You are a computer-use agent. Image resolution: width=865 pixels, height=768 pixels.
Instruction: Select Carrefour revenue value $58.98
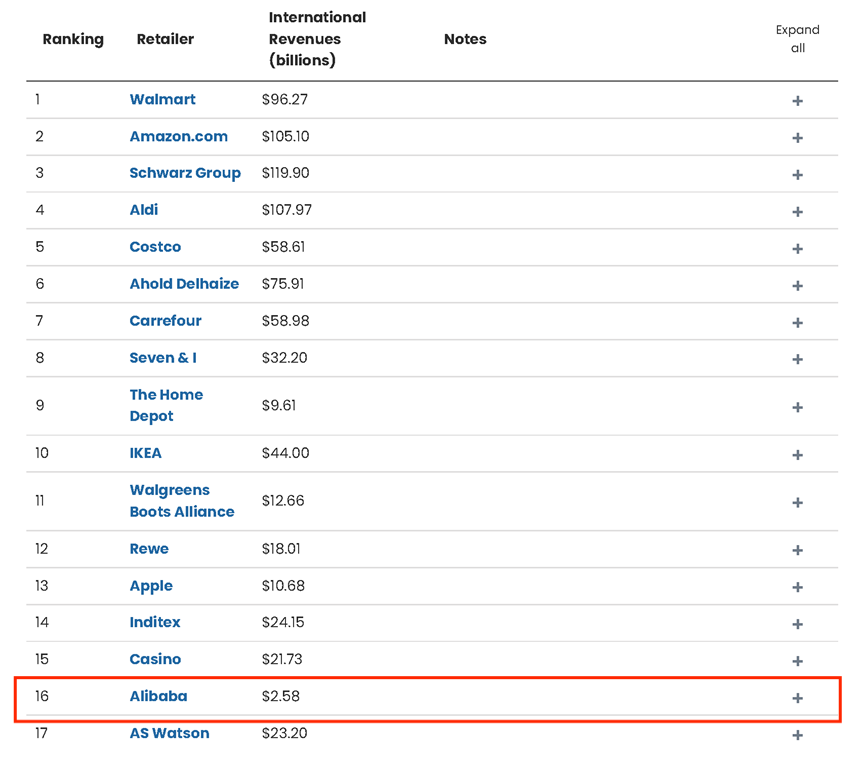285,321
